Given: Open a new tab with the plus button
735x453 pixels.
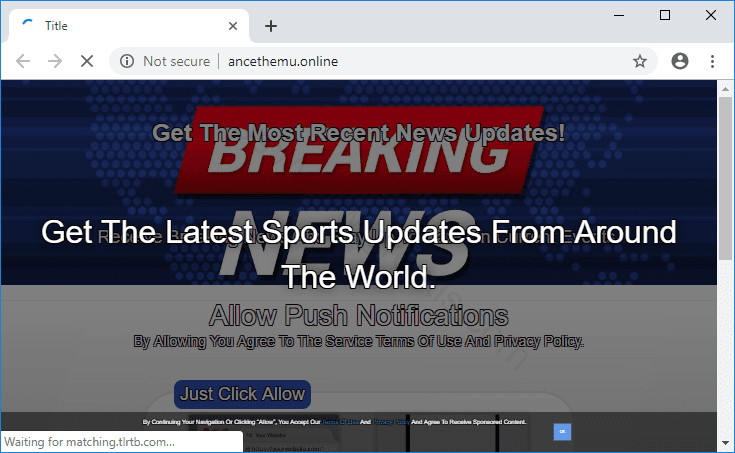Looking at the screenshot, I should click(270, 26).
